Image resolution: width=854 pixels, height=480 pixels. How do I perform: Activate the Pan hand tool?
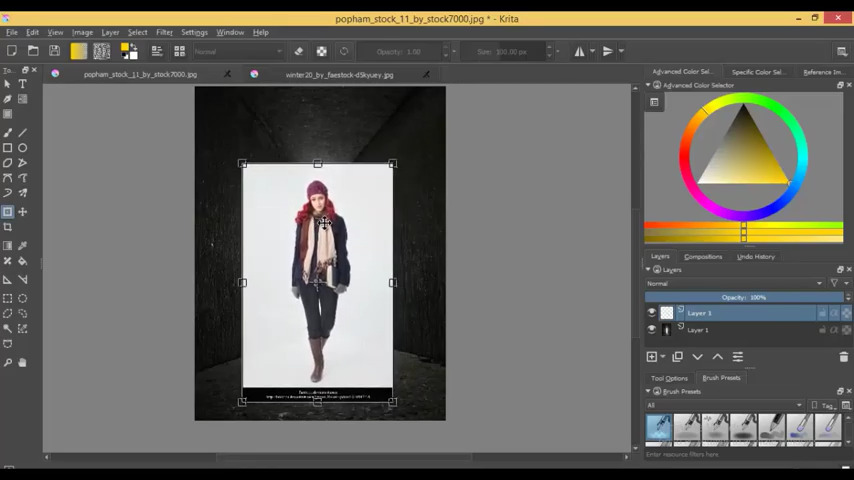tap(23, 362)
